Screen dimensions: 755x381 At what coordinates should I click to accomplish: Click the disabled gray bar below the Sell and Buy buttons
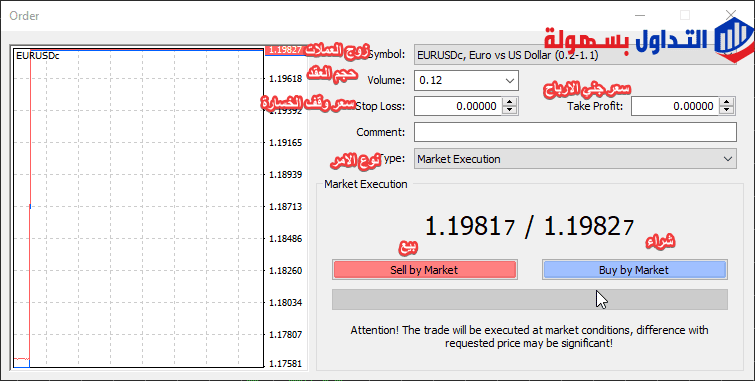(530, 299)
